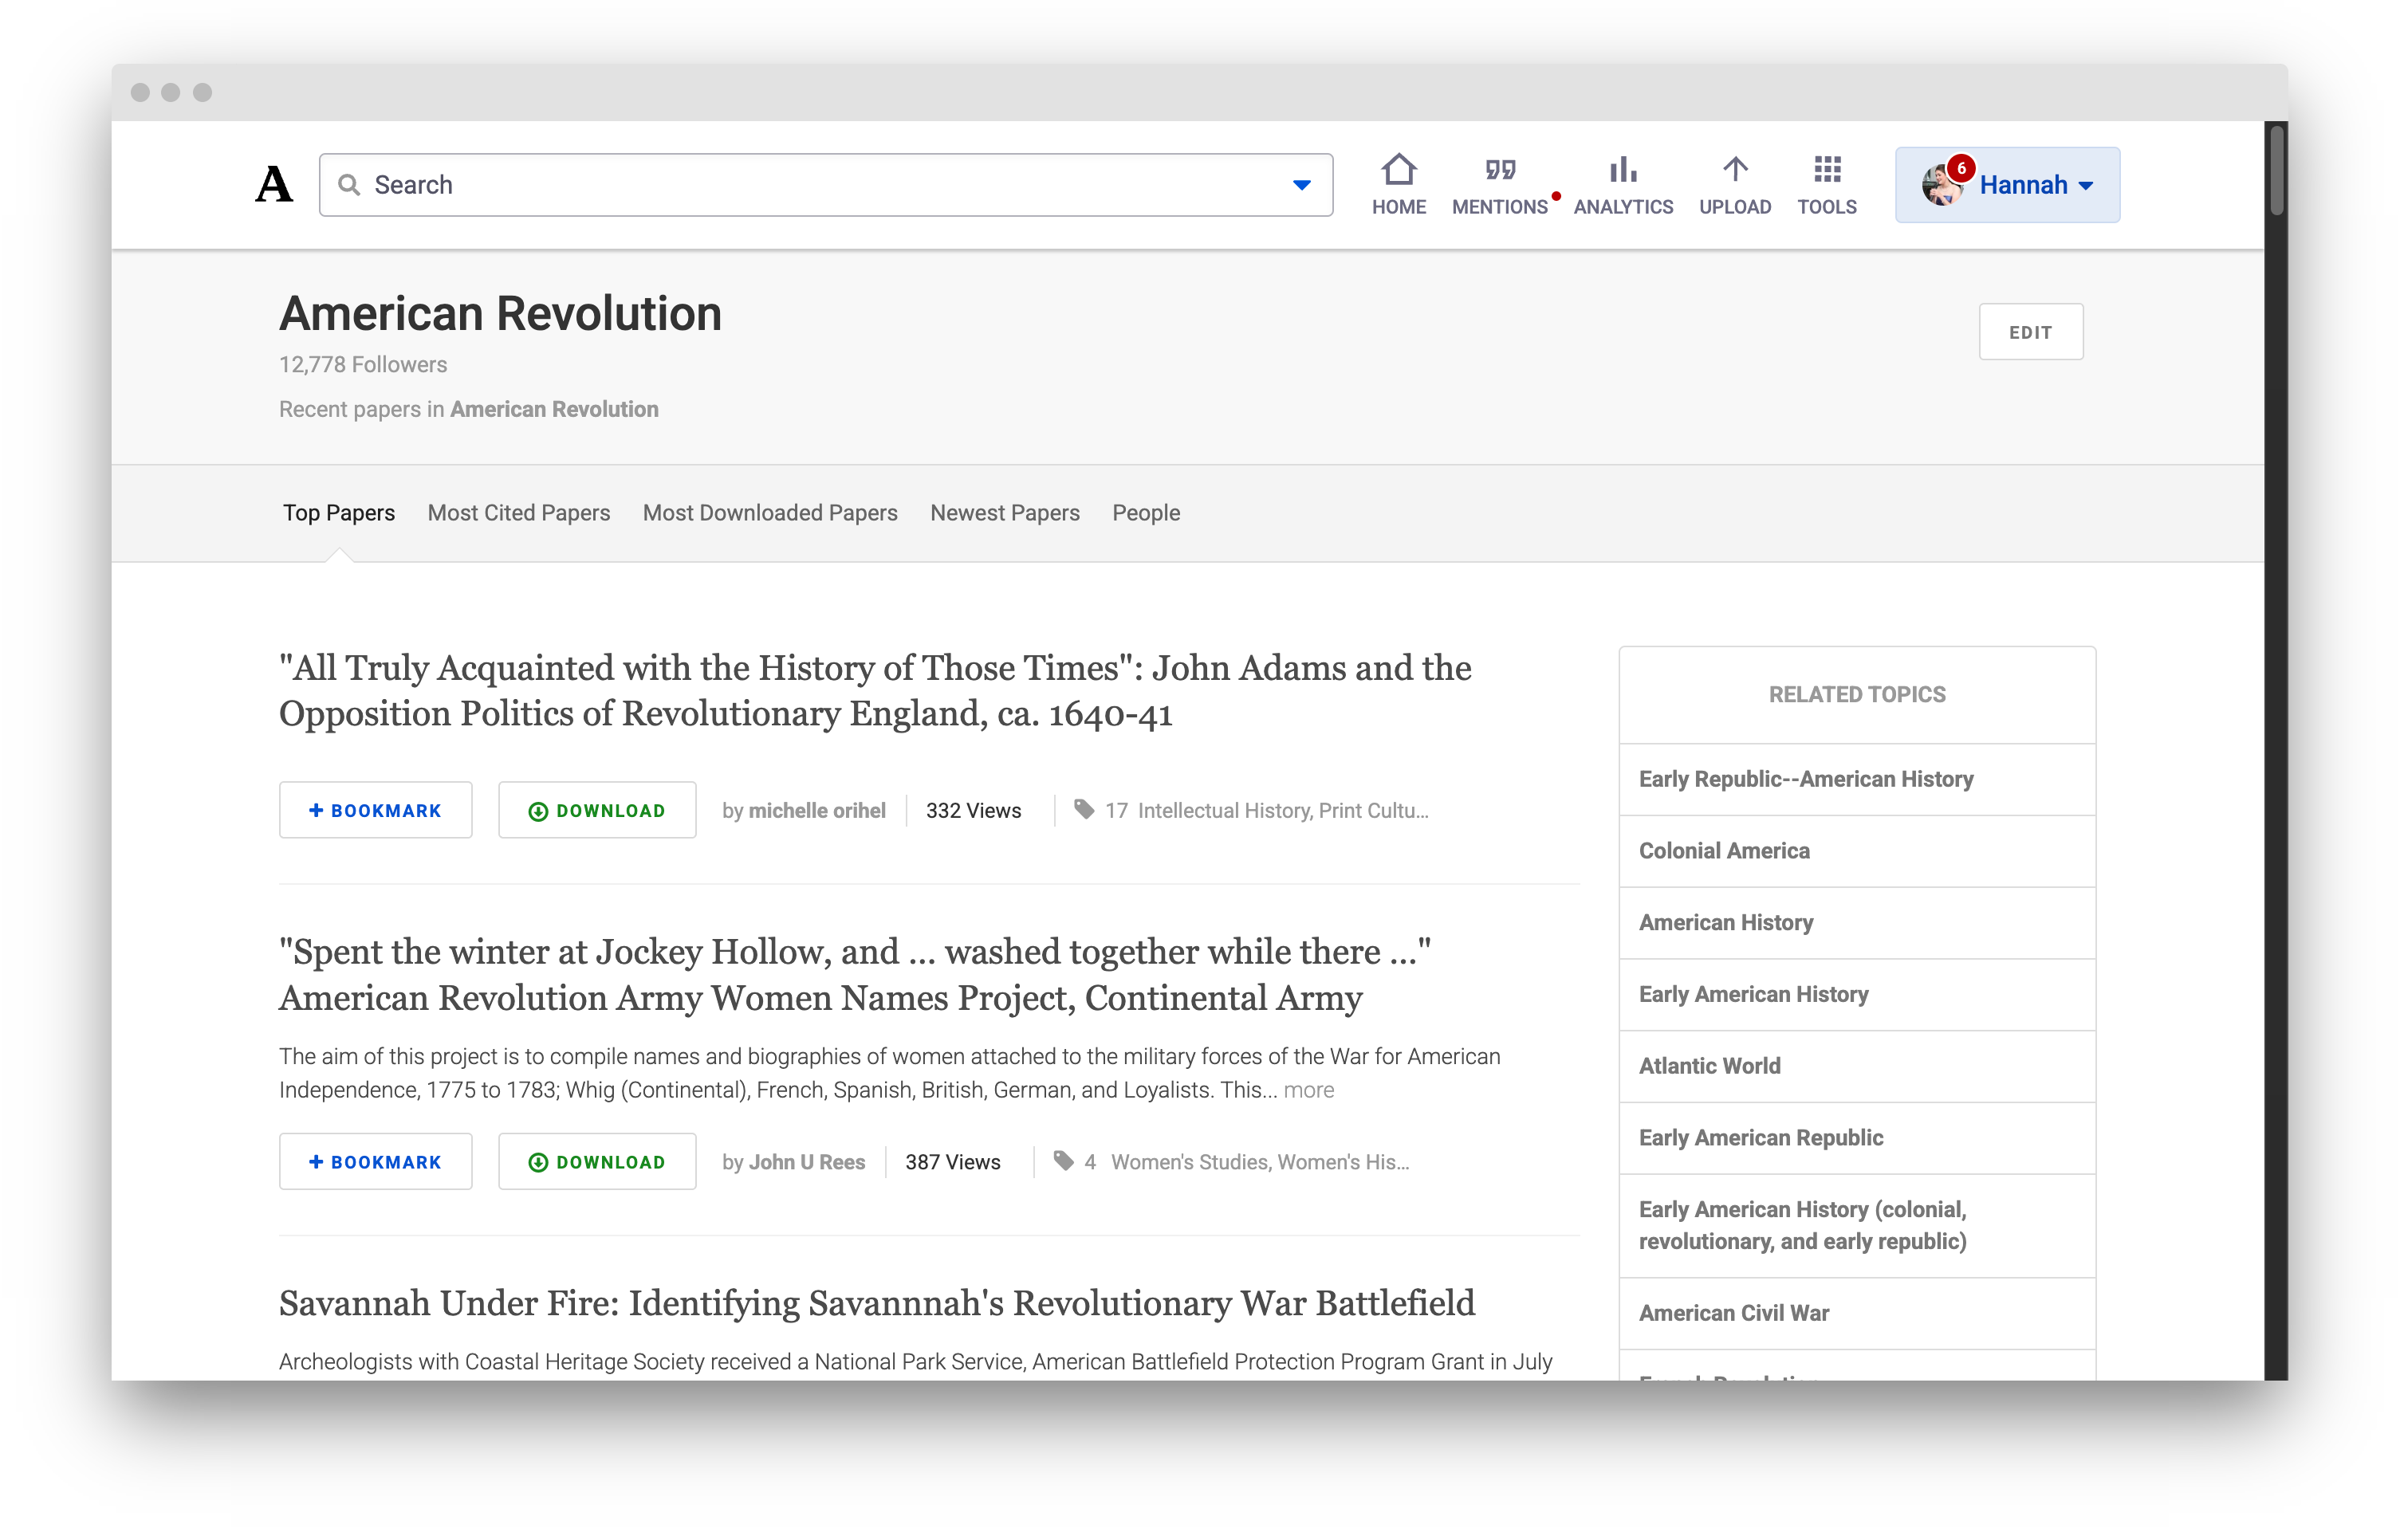The height and width of the screenshot is (1540, 2400).
Task: Click the tag icon beside 4 topics
Action: coord(1064,1161)
